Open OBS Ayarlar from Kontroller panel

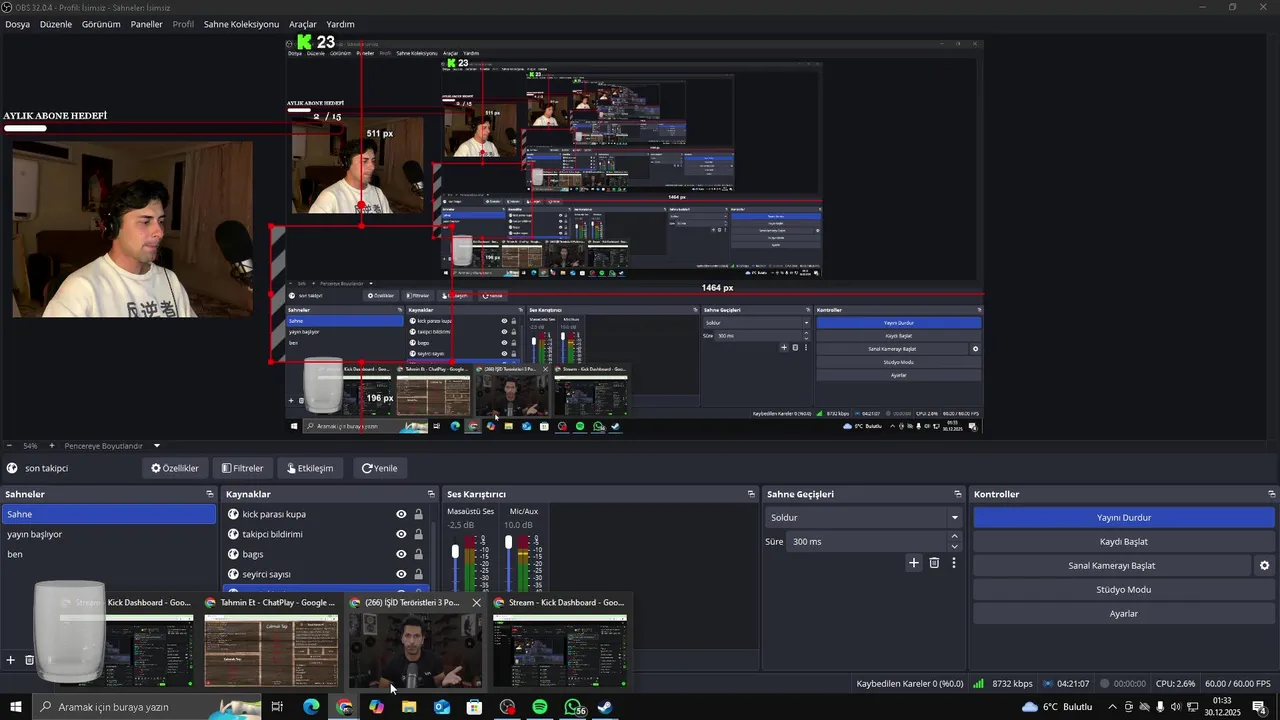[x=1124, y=614]
